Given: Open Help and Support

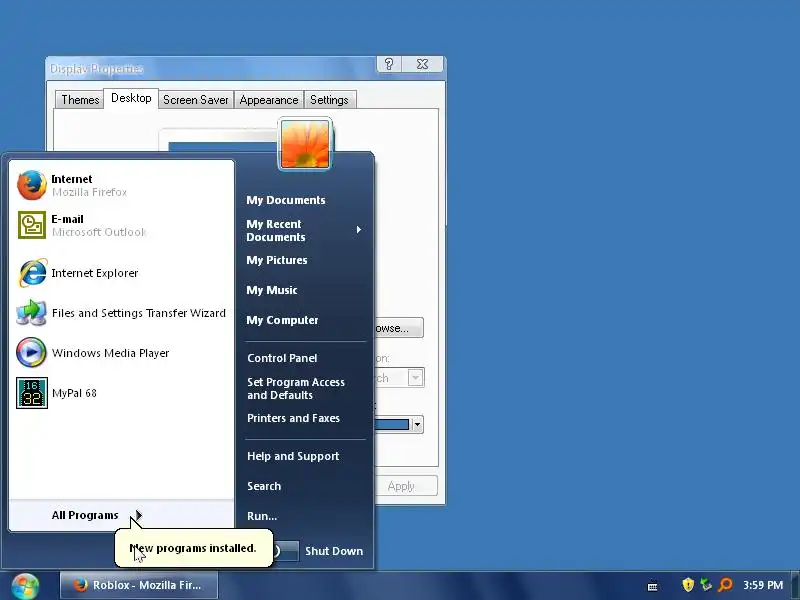Looking at the screenshot, I should coord(293,456).
